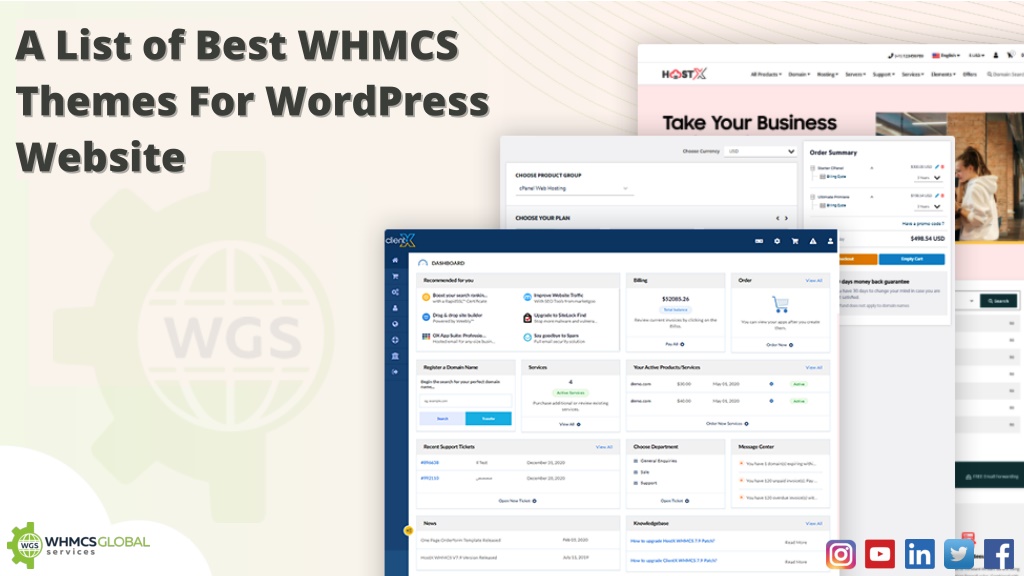Screen dimensions: 1024x576
Task: Click Order Now in Order panel
Action: point(780,345)
